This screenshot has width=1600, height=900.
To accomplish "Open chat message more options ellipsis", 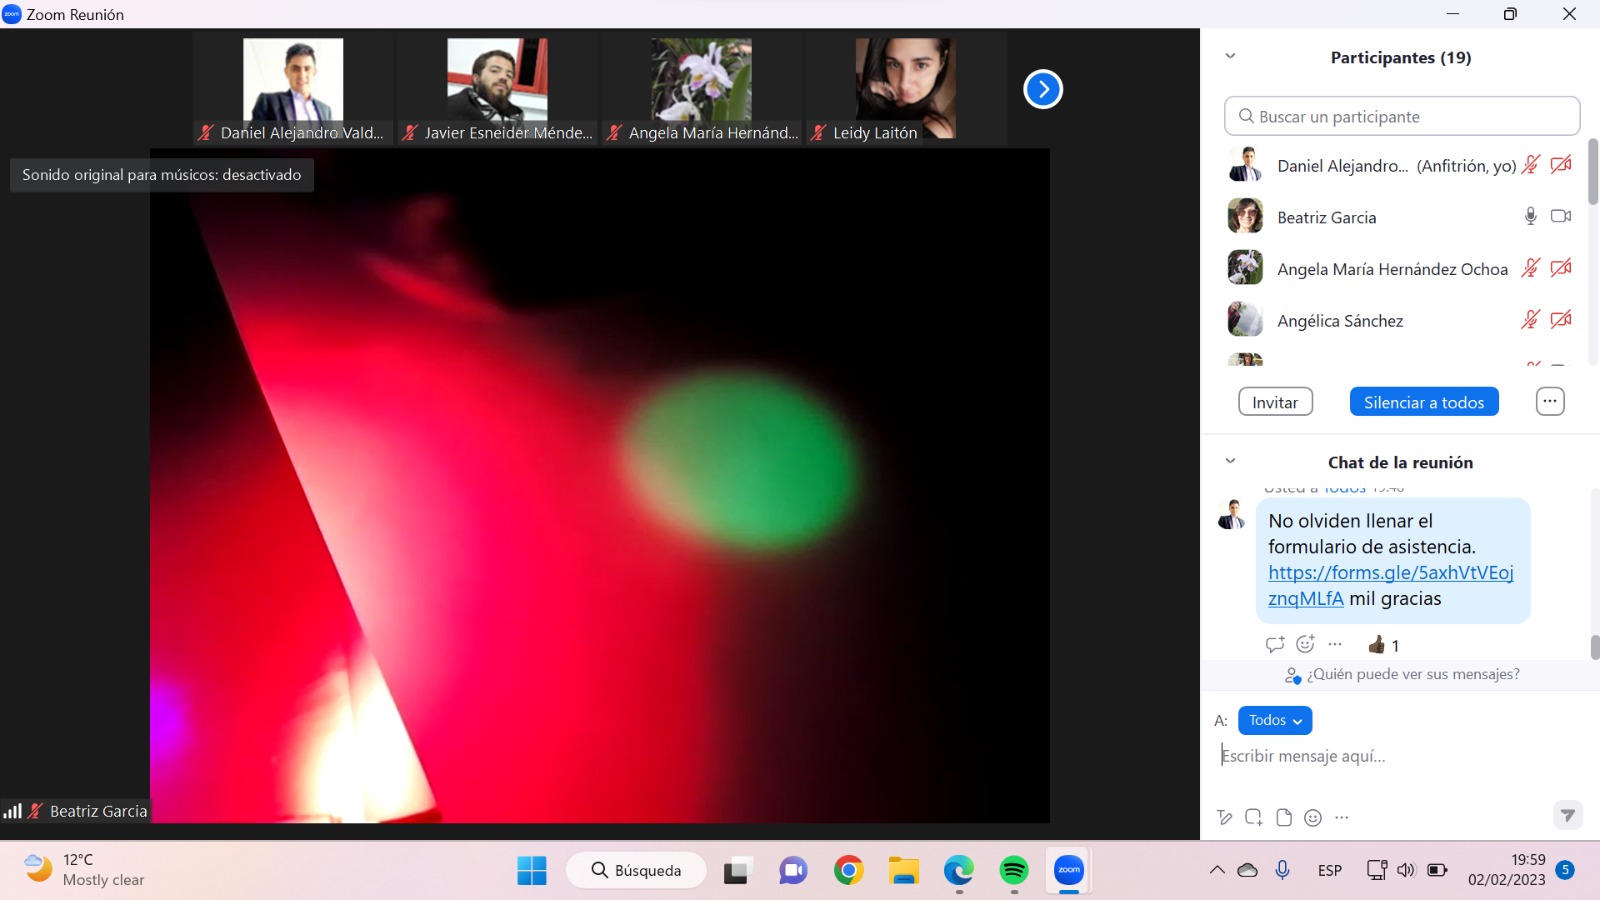I will click(1335, 645).
